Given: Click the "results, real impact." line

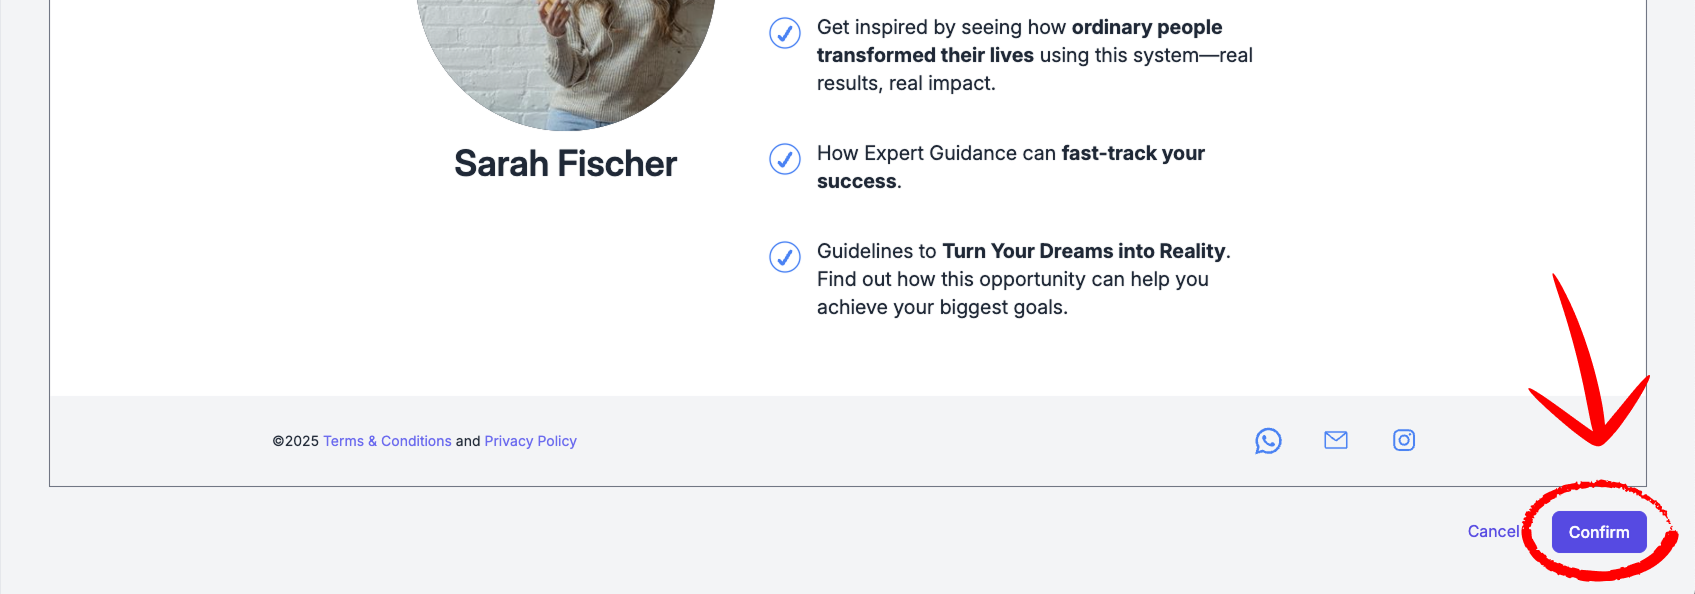Looking at the screenshot, I should [x=906, y=83].
